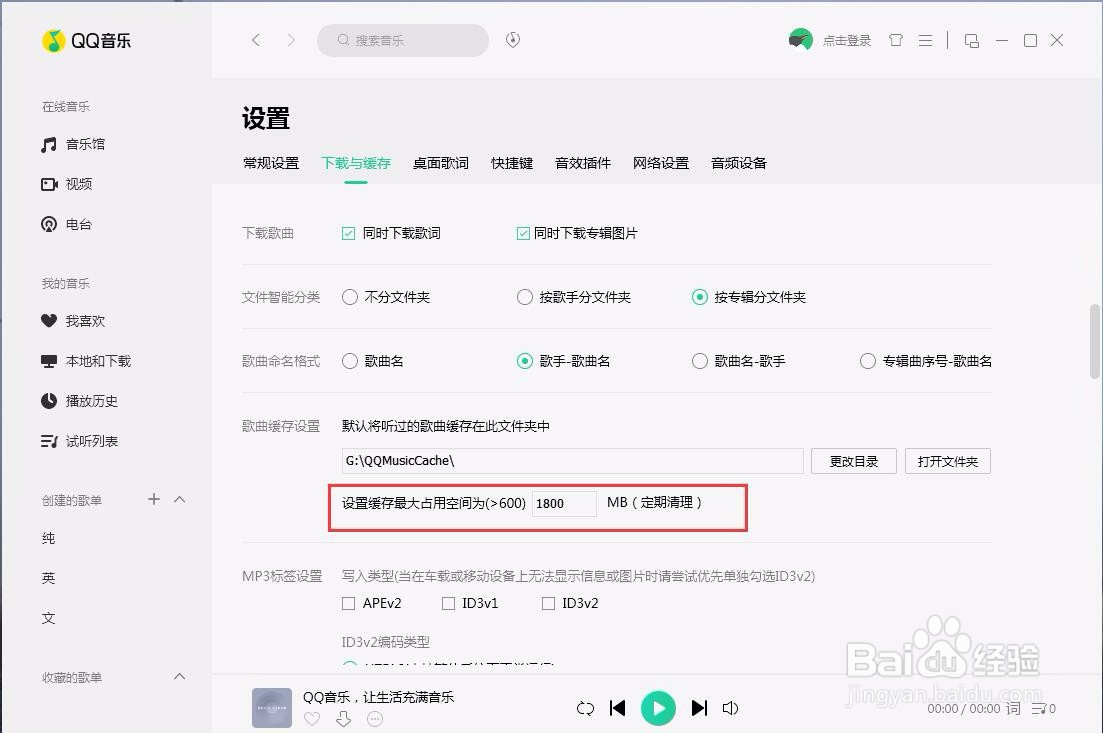Select 按歌手分文件夹 option
The width and height of the screenshot is (1103, 733).
click(525, 297)
